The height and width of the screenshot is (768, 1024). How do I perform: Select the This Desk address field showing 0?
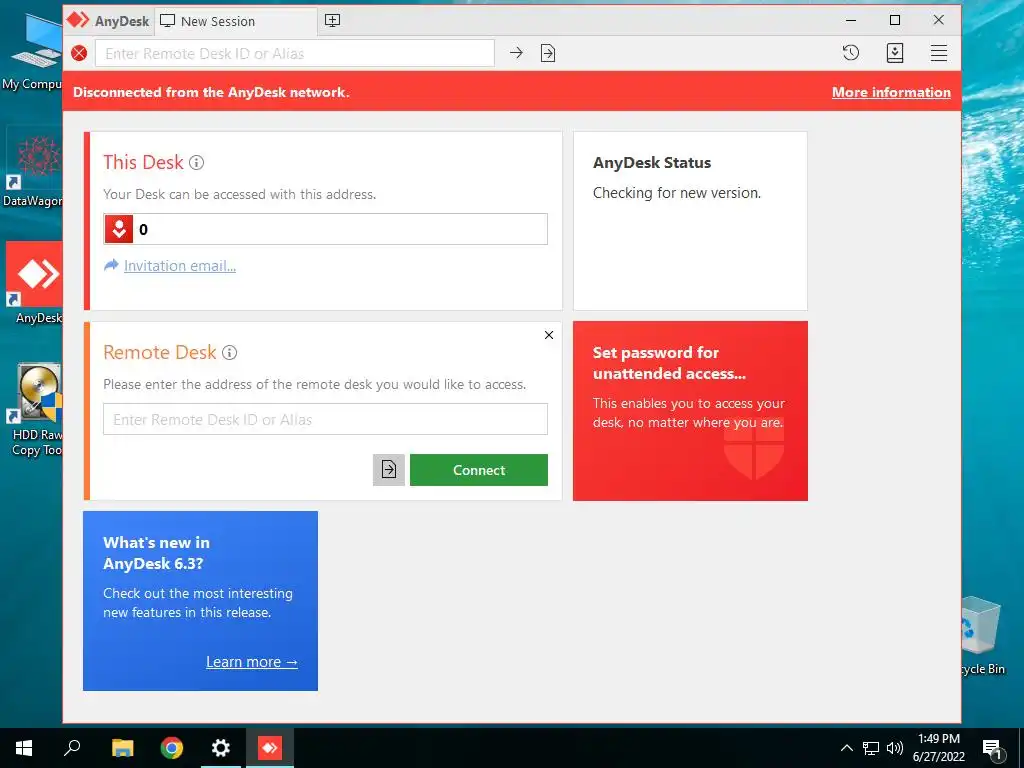click(x=325, y=229)
